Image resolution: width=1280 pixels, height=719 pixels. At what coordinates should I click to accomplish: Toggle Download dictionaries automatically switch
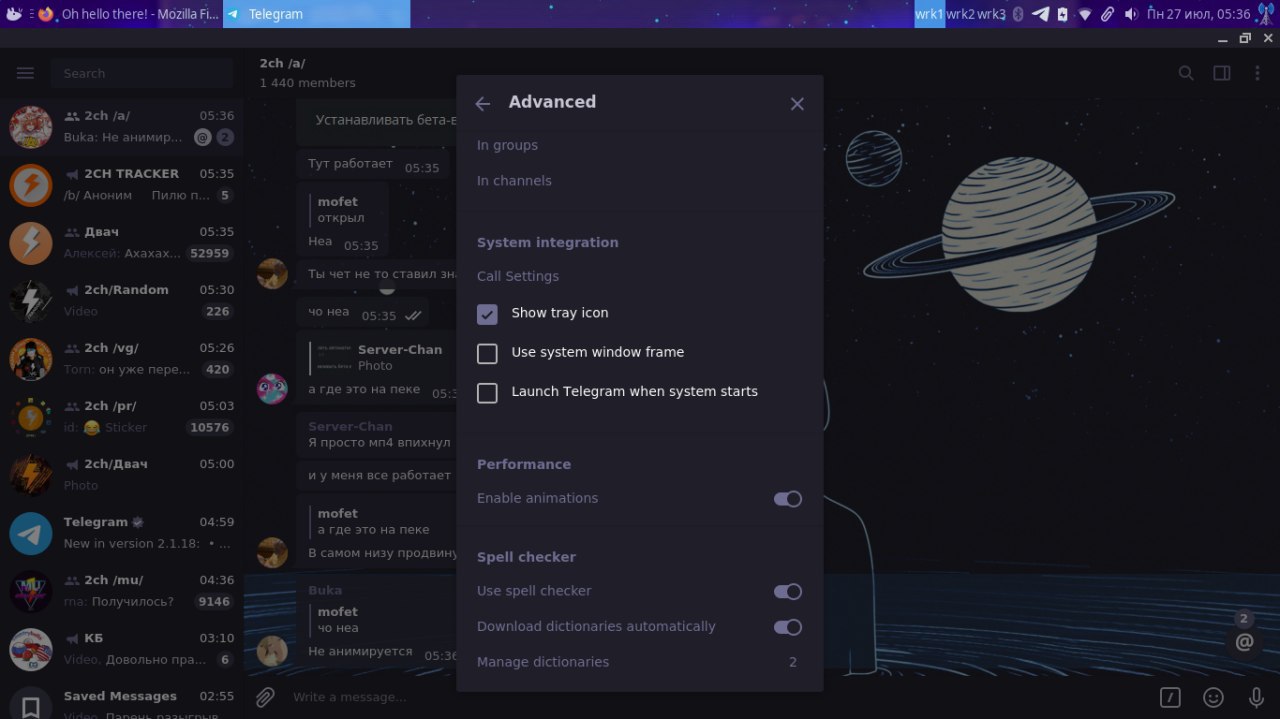tap(788, 627)
